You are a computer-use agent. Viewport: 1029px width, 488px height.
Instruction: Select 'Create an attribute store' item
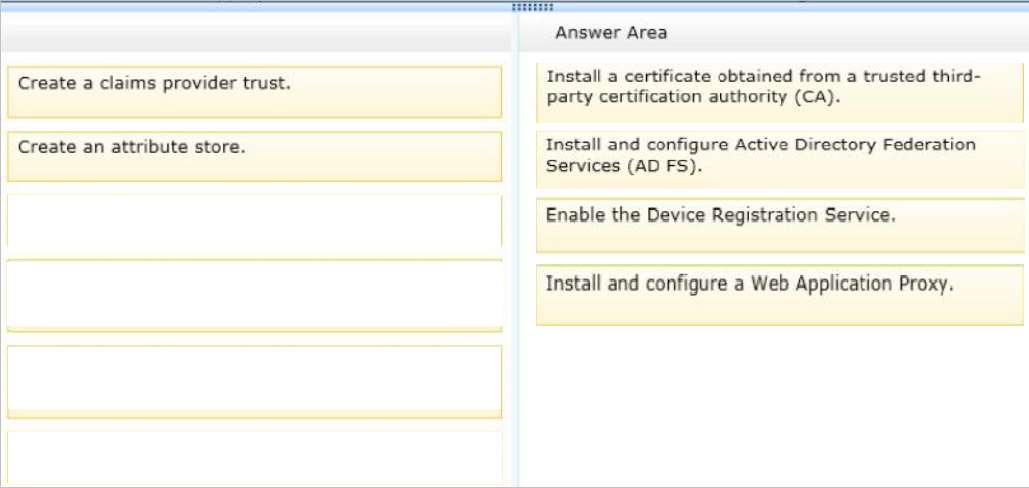(255, 156)
